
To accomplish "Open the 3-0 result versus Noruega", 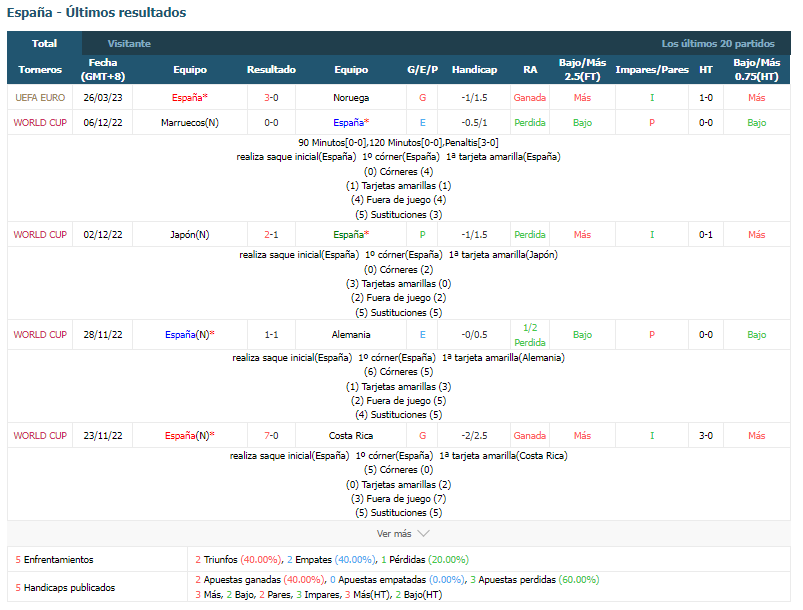I will [x=271, y=97].
